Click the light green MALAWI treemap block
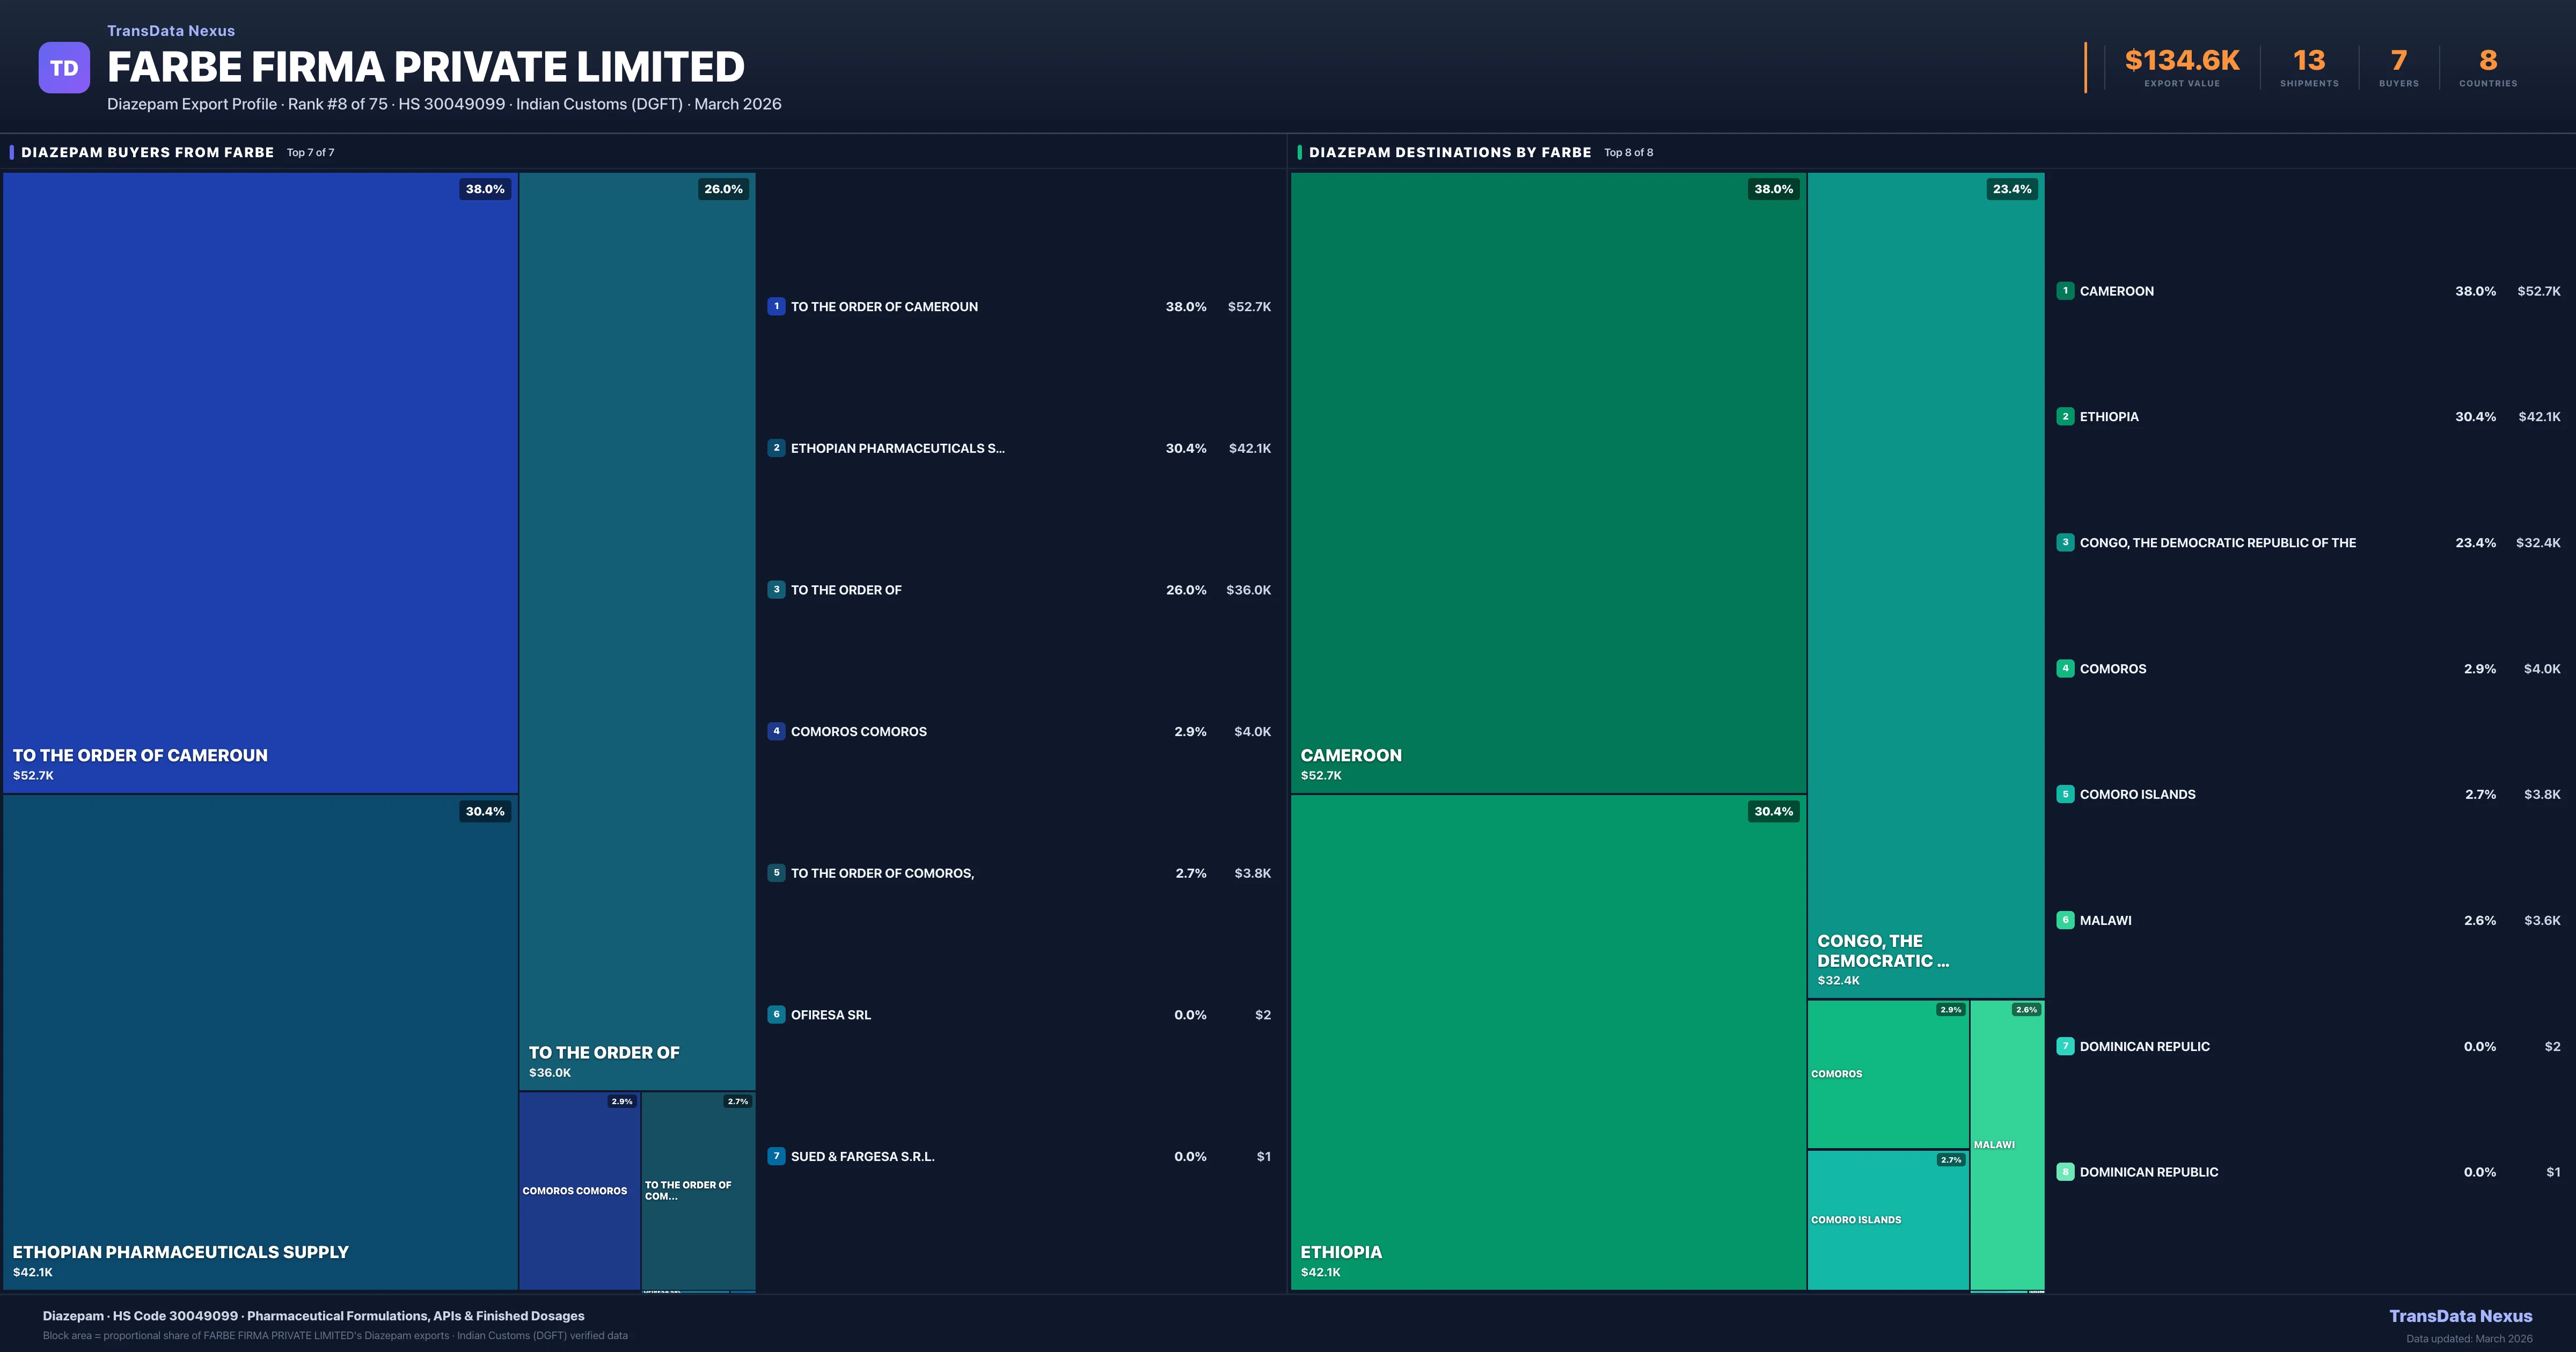 click(x=2007, y=1145)
